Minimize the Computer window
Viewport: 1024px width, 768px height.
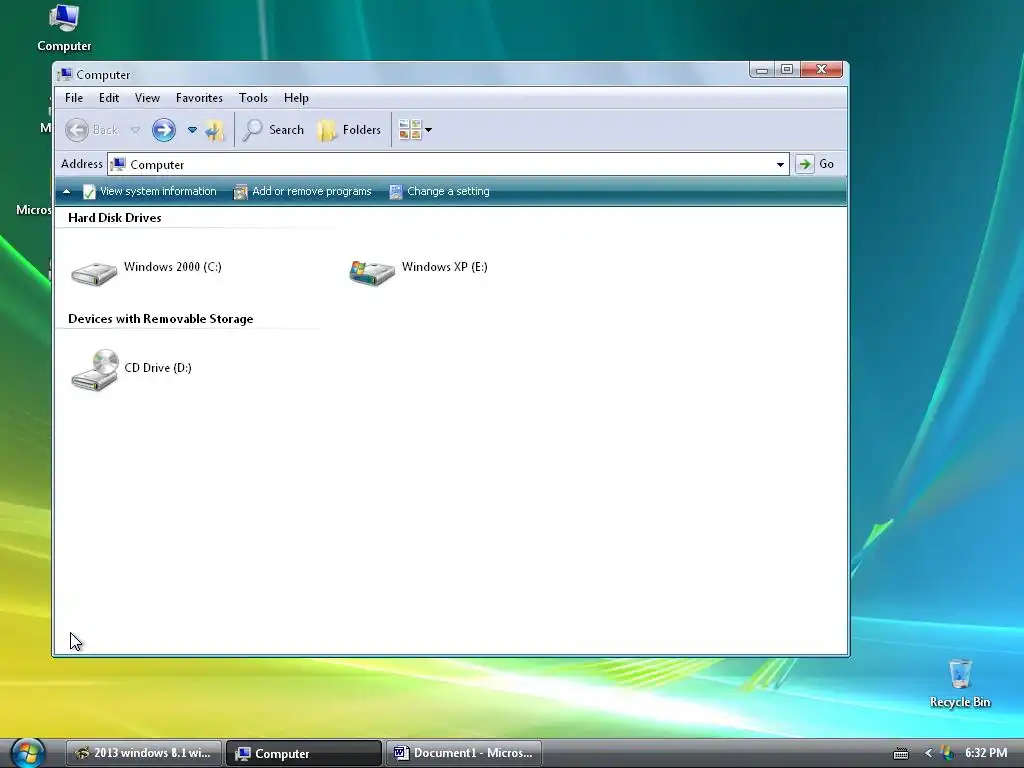[761, 69]
